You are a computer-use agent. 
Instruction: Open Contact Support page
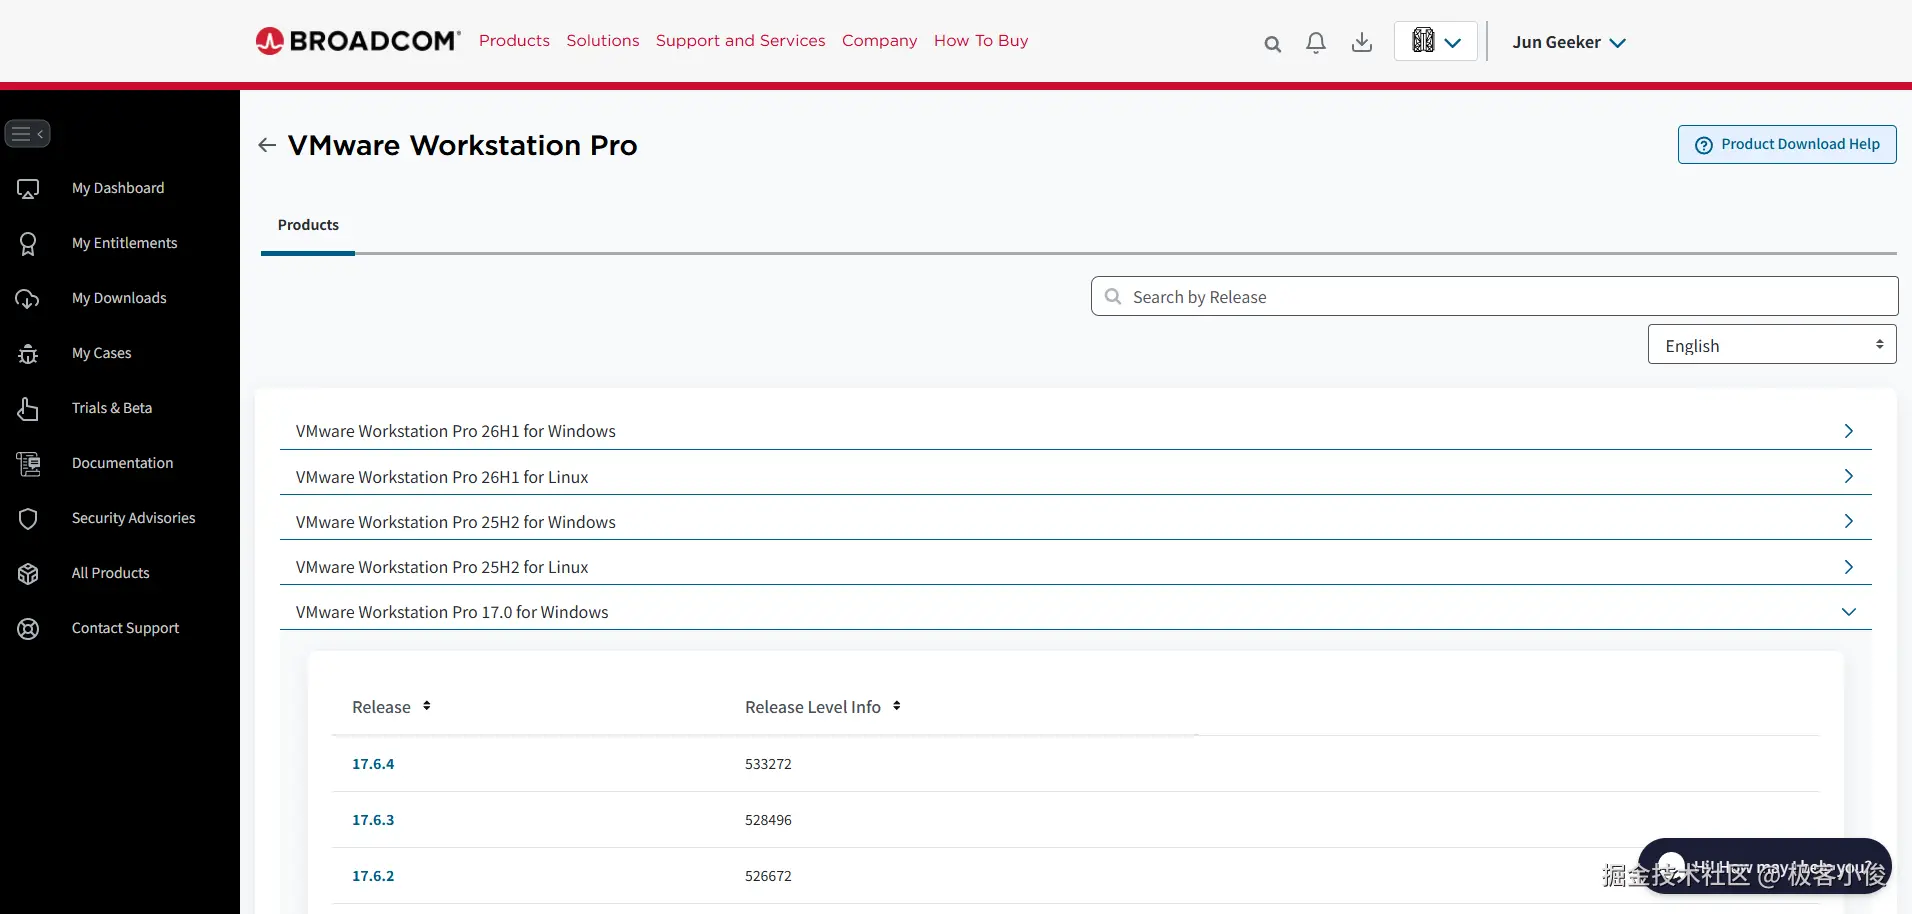125,628
